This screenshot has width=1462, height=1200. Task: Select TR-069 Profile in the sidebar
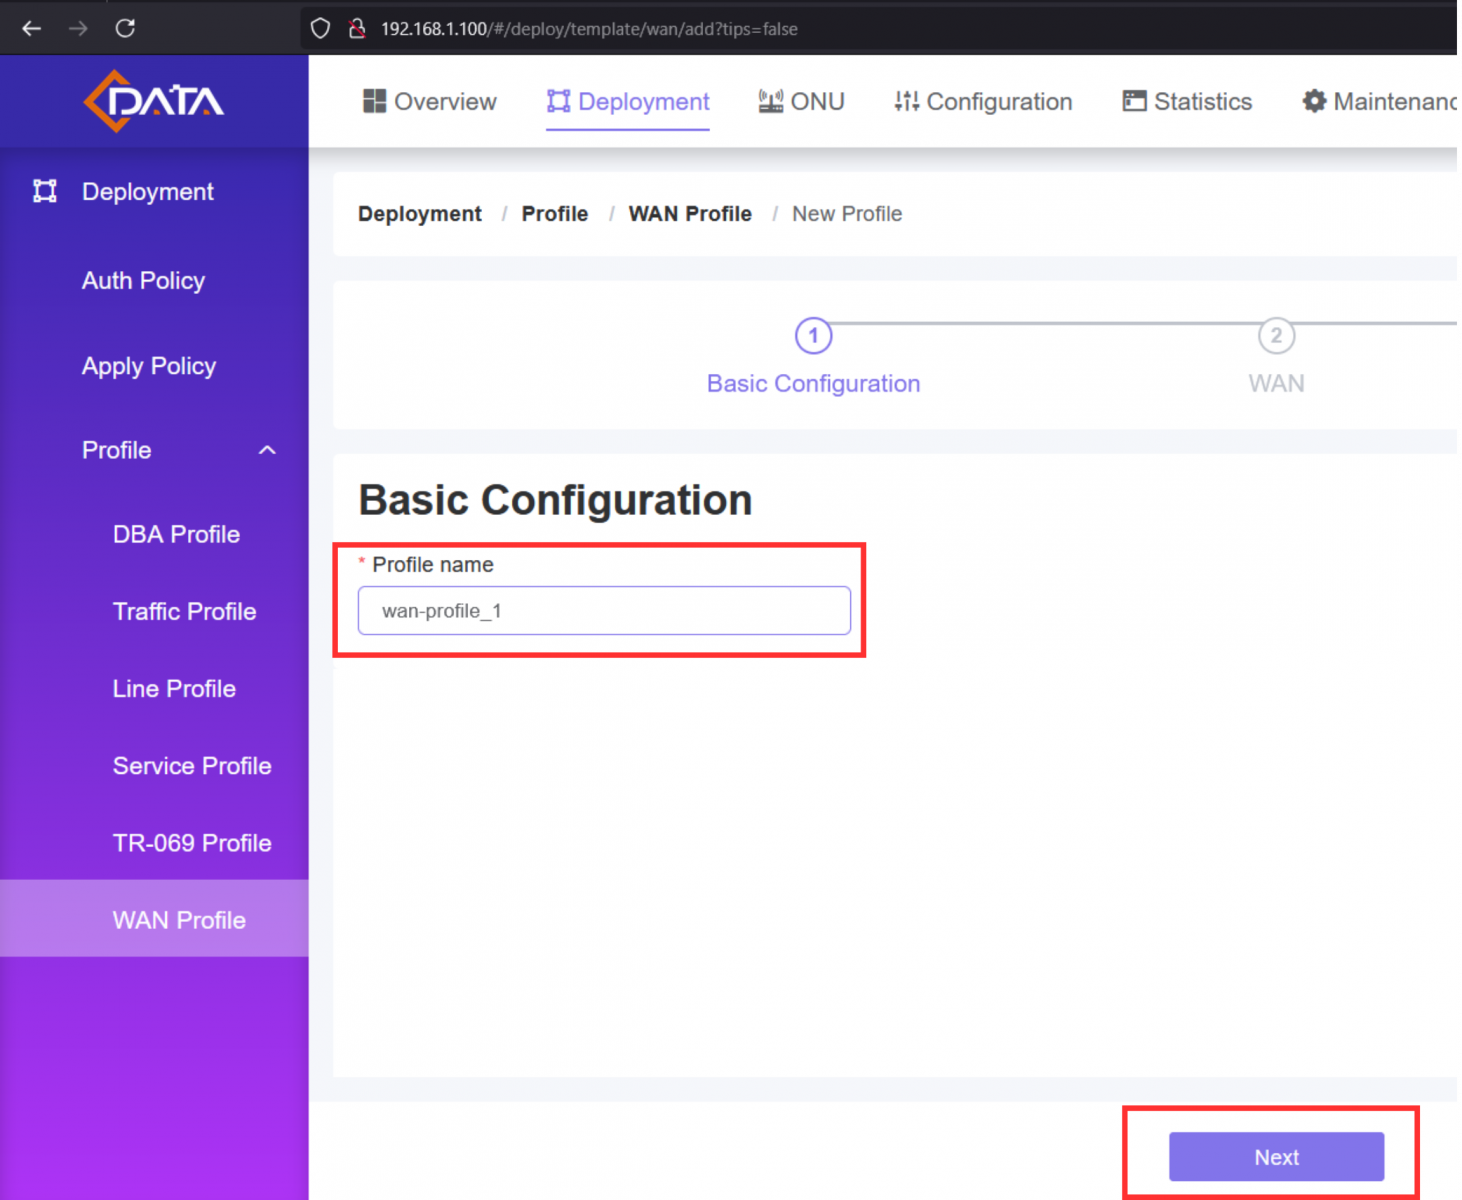[x=192, y=843]
